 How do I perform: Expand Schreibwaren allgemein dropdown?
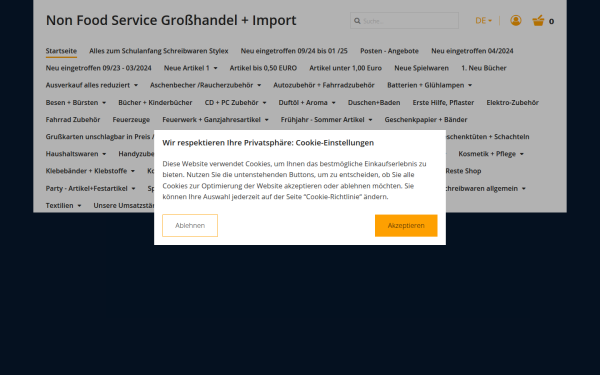coord(486,189)
